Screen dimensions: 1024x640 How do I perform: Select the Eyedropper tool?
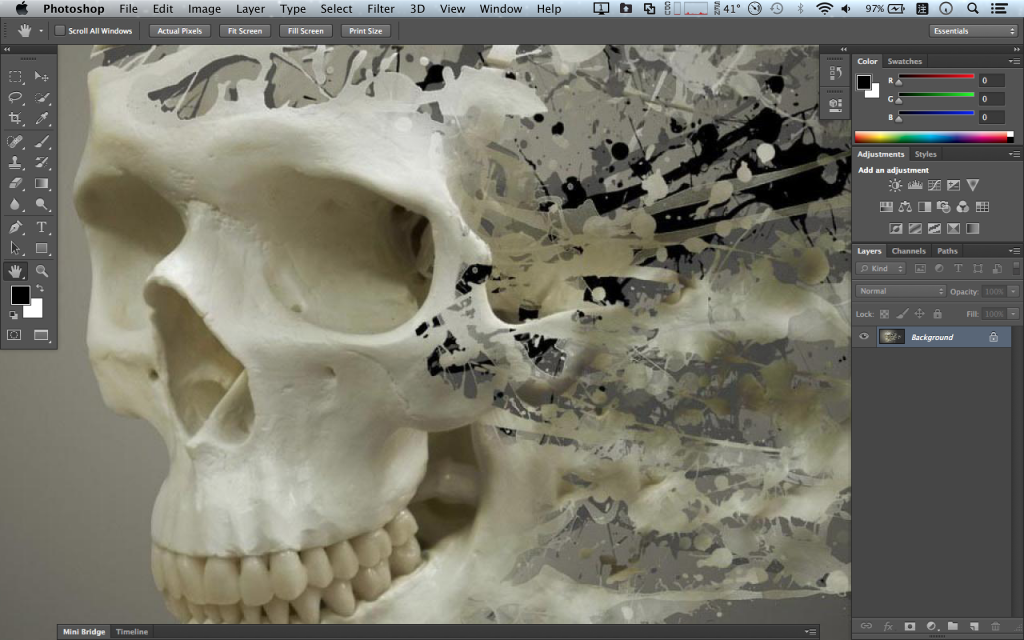pos(42,119)
